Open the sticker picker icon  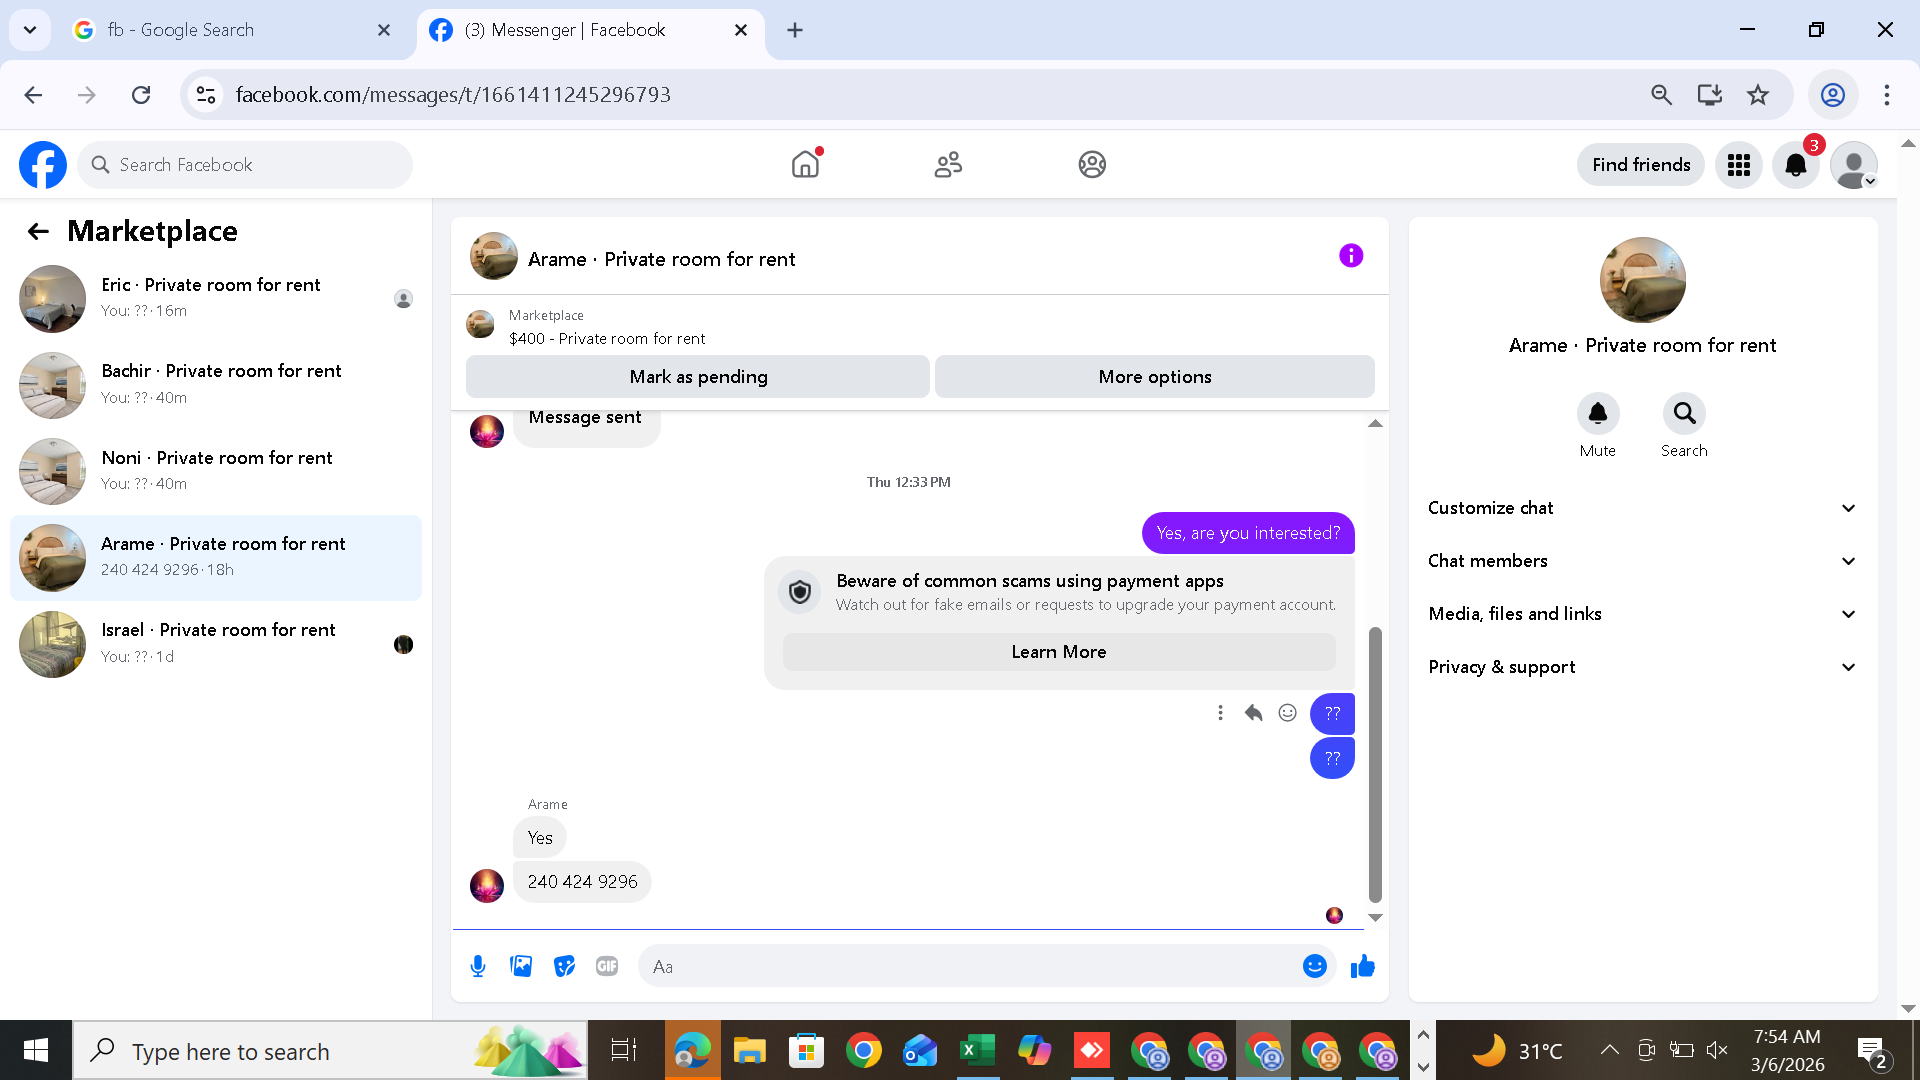(564, 966)
